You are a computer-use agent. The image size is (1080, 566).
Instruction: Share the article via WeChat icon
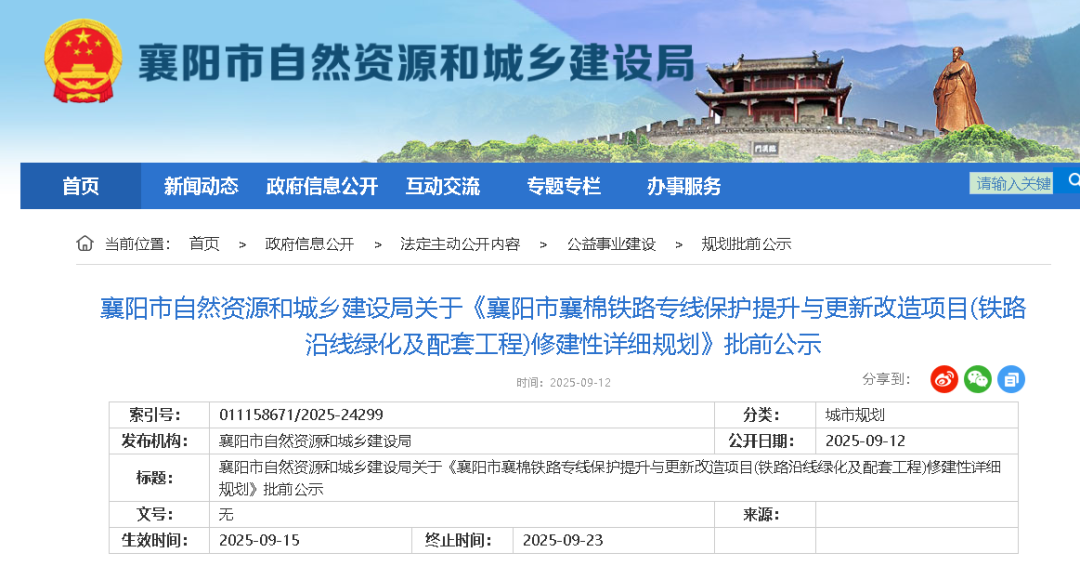[977, 379]
